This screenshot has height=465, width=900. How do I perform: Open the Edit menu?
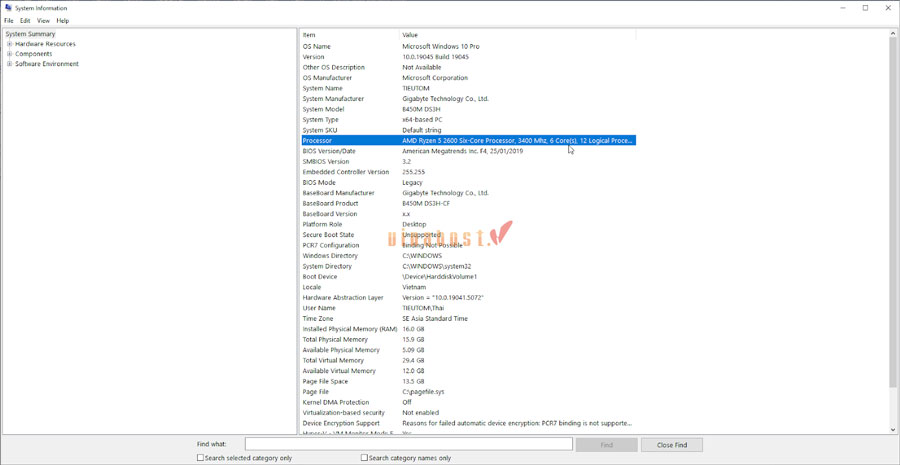[x=25, y=21]
